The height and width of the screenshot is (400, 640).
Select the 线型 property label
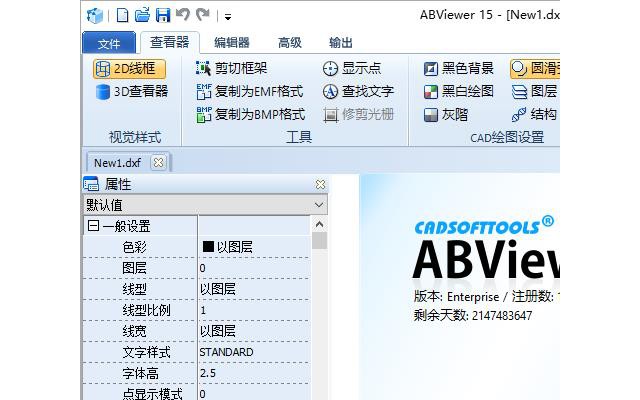[134, 289]
